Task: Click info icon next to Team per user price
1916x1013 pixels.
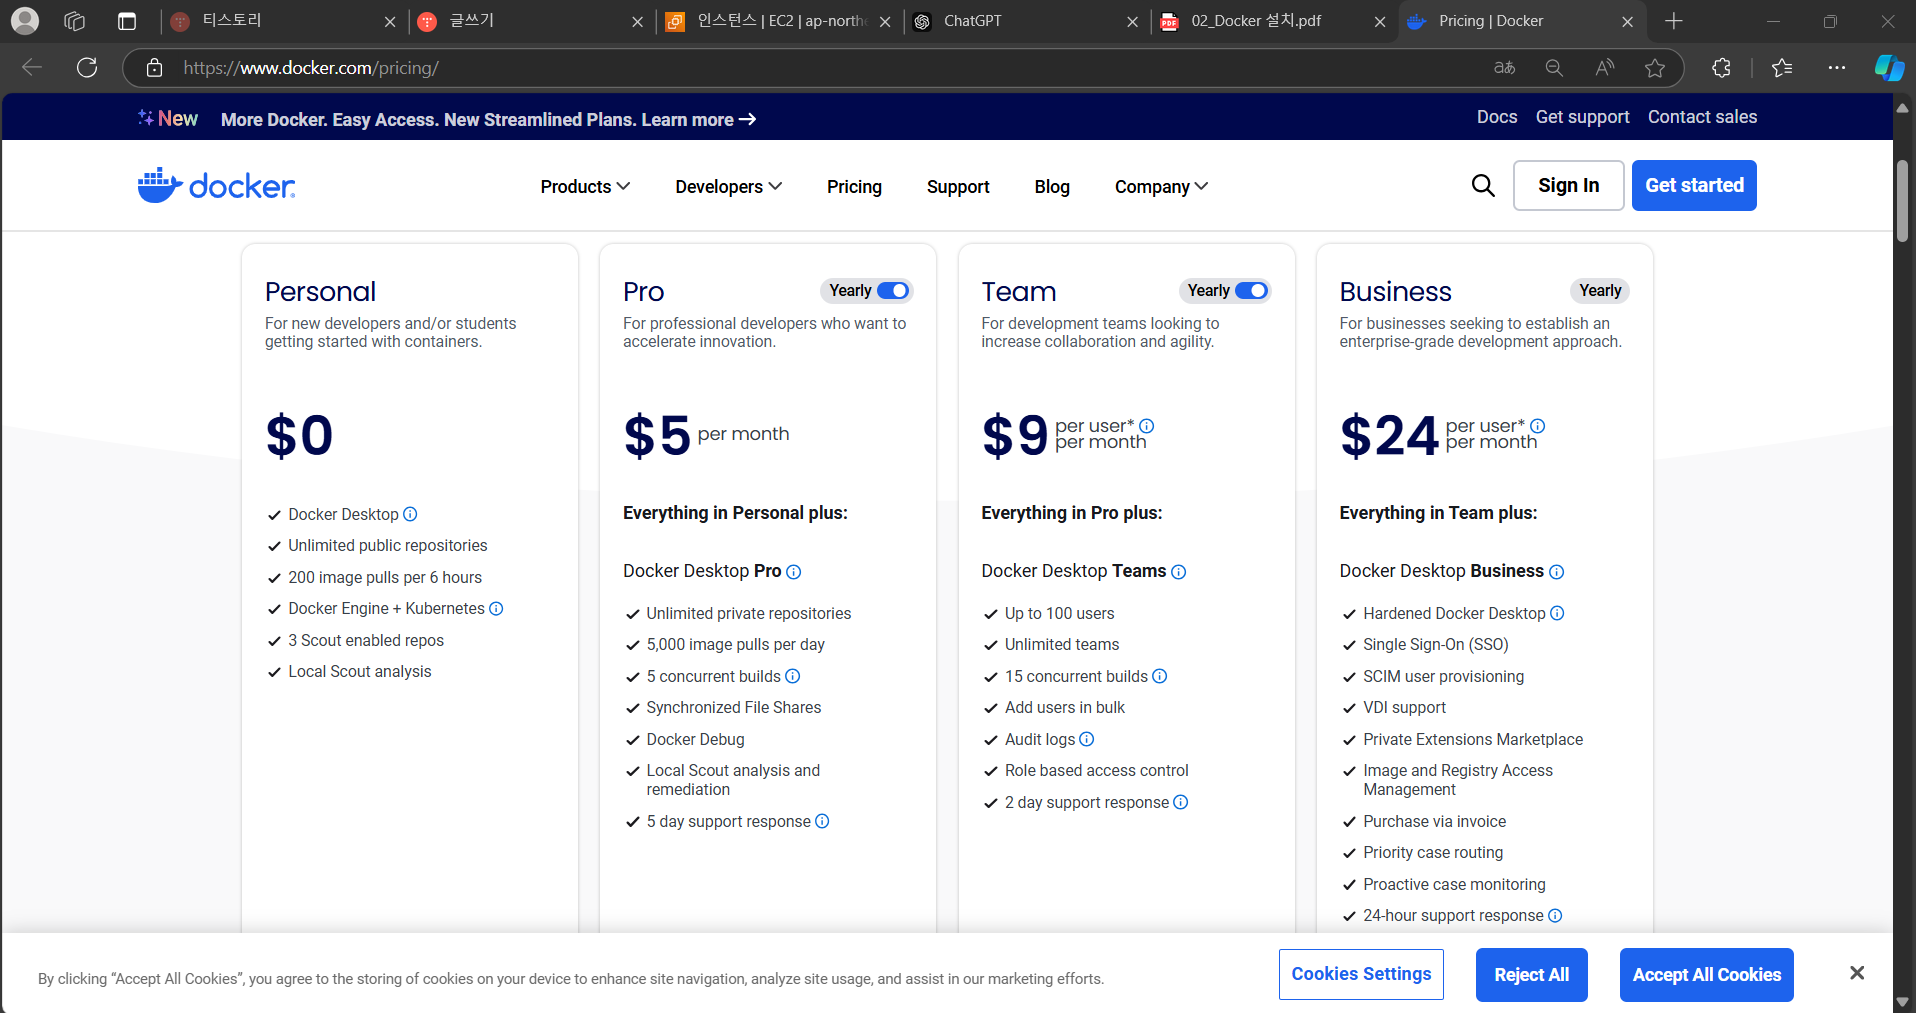Action: tap(1147, 425)
